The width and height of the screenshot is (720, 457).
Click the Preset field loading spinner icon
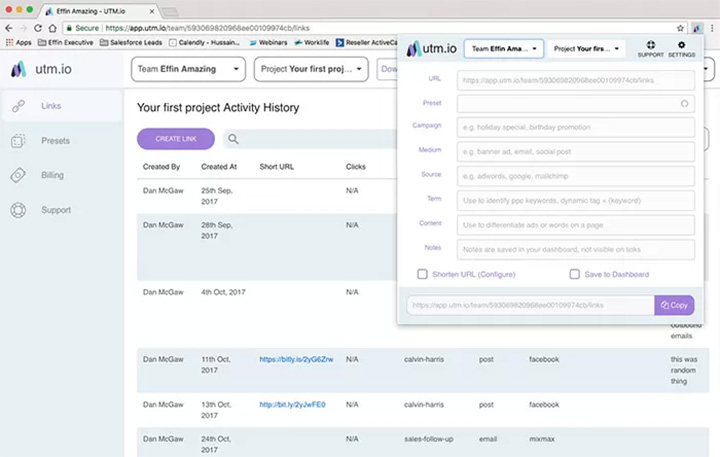point(684,104)
